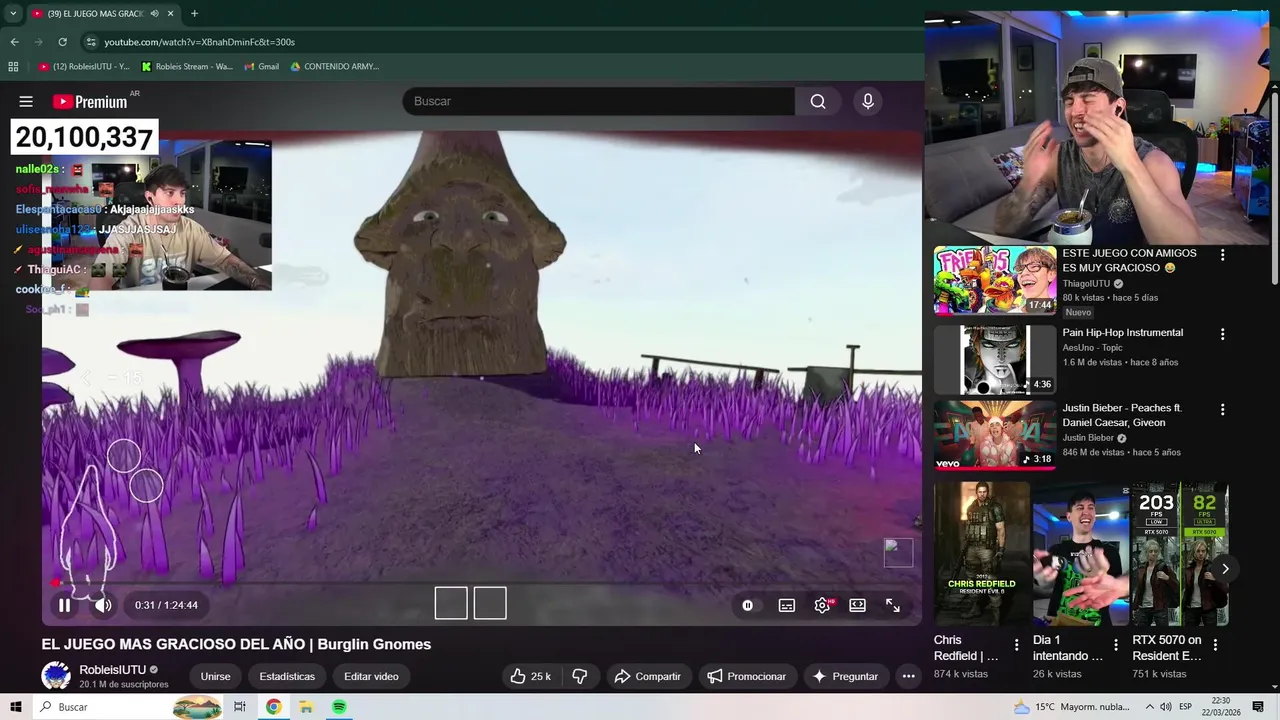Click the search magnifier button
The image size is (1280, 720).
coord(818,101)
